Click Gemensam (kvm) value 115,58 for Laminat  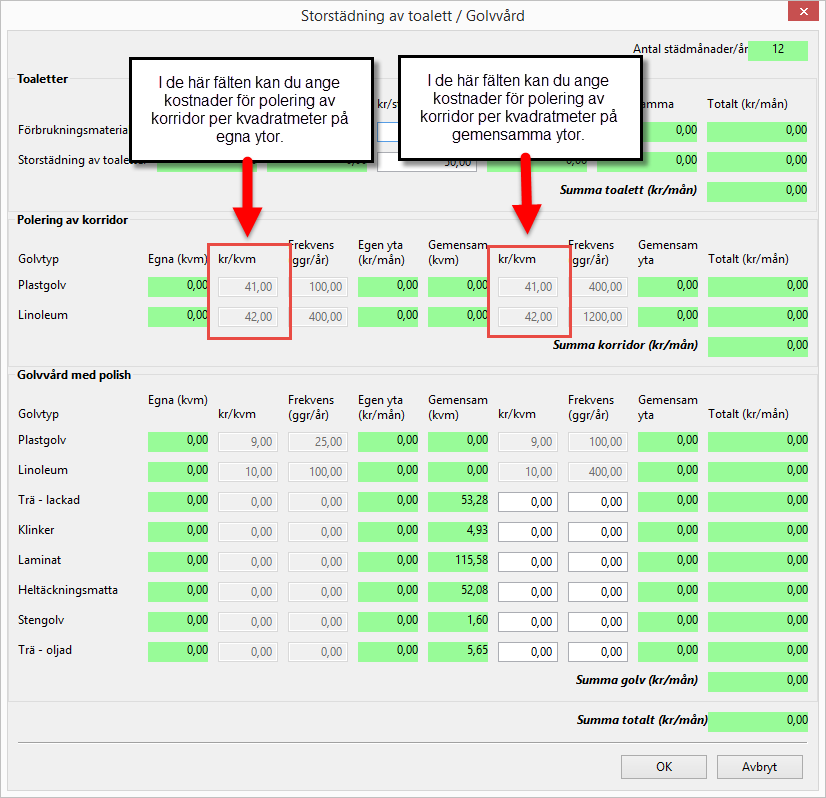point(458,562)
